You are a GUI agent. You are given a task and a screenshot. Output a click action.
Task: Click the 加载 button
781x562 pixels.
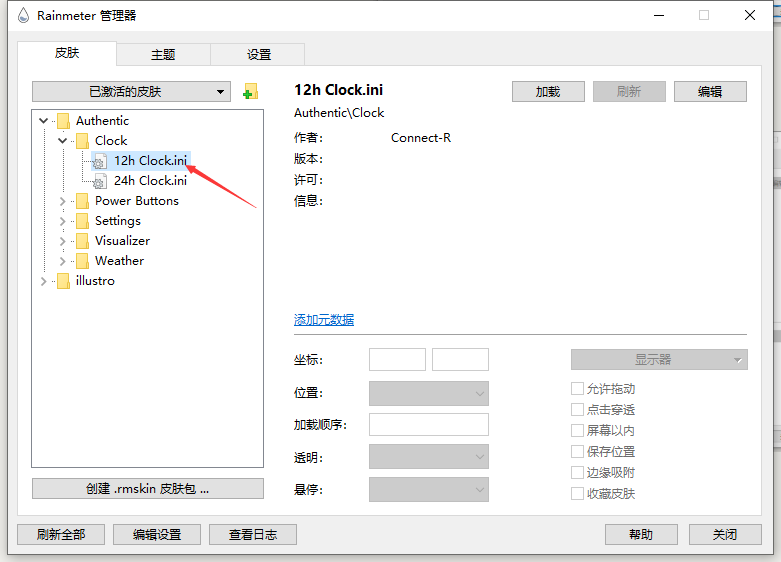pyautogui.click(x=548, y=92)
